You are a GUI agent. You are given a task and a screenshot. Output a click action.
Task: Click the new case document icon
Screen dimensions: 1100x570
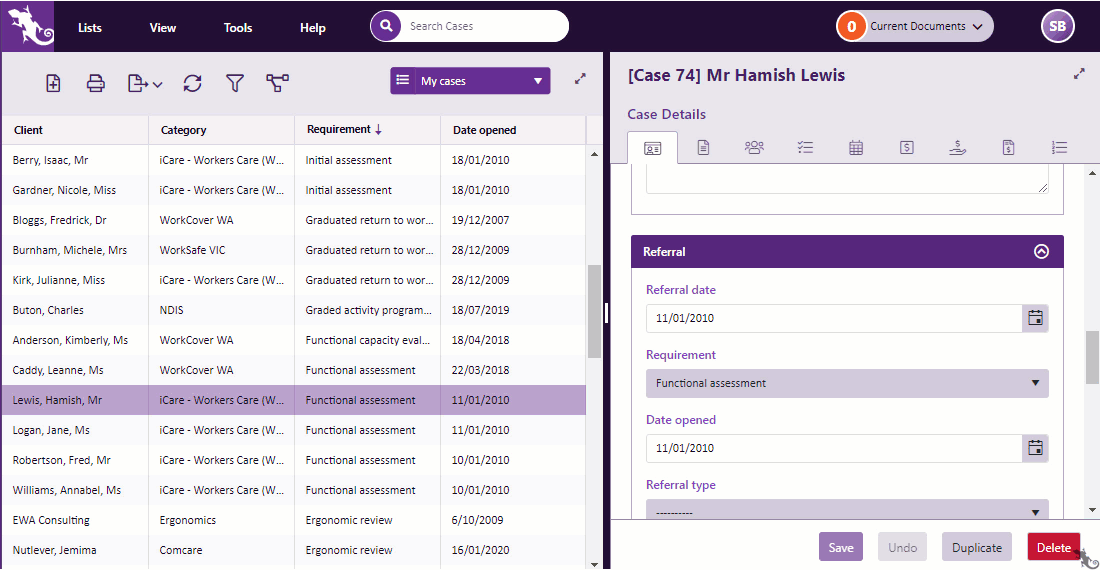pyautogui.click(x=53, y=83)
